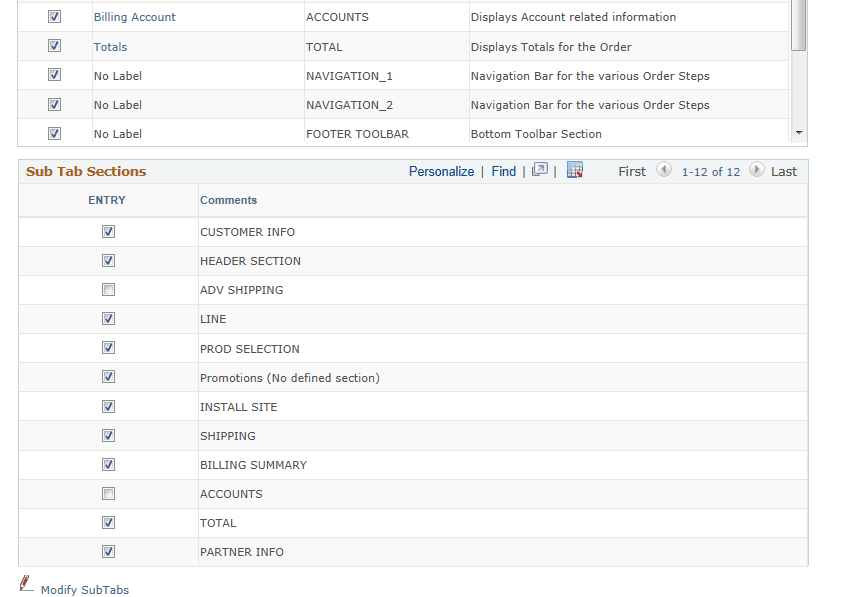
Task: Enable the ACCOUNTS entry checkbox
Action: (107, 493)
